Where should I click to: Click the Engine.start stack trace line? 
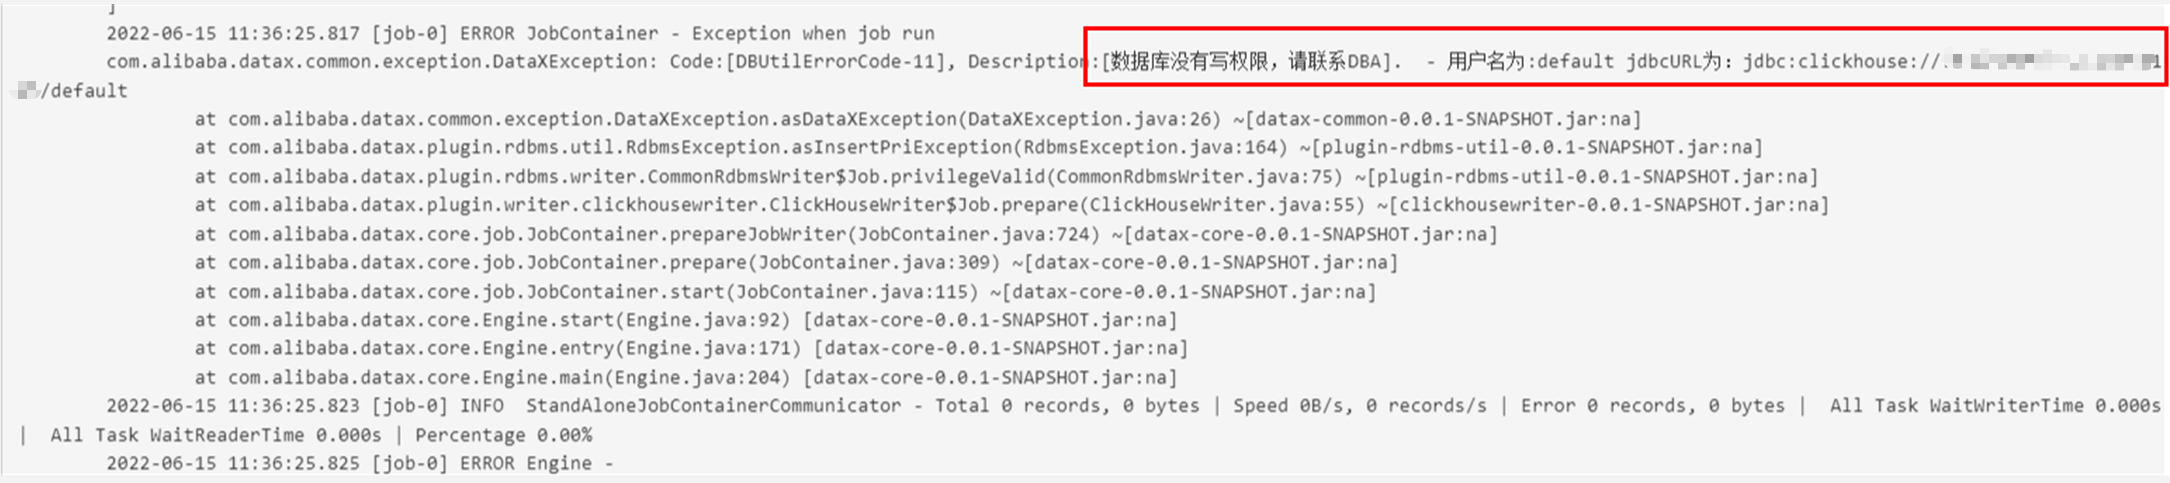686,320
